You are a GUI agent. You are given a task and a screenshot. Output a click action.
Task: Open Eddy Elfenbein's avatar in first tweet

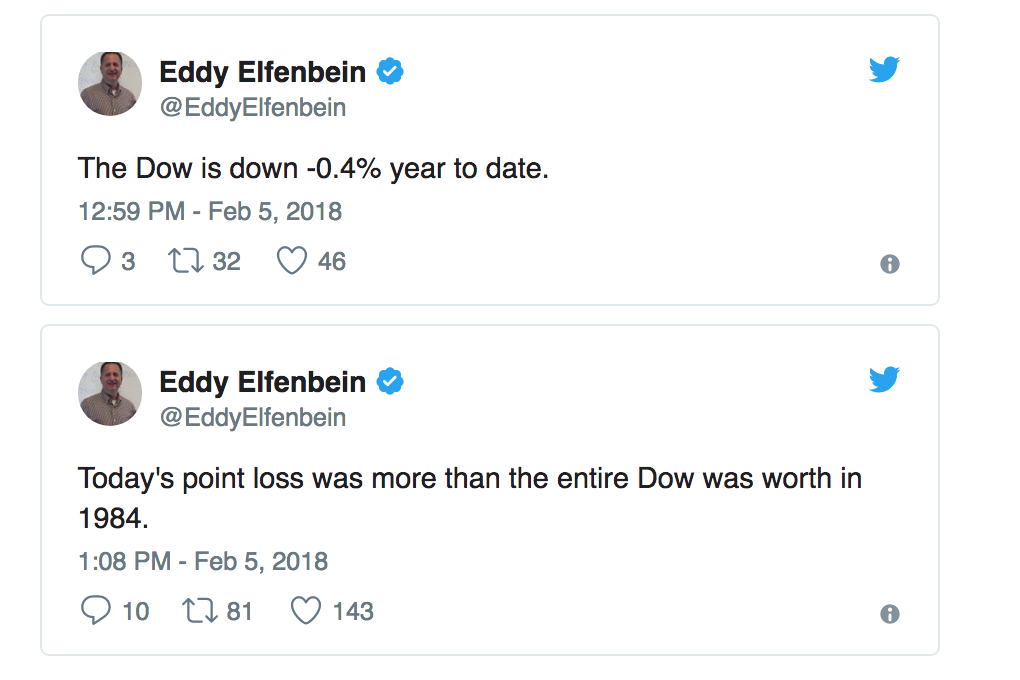pyautogui.click(x=110, y=84)
